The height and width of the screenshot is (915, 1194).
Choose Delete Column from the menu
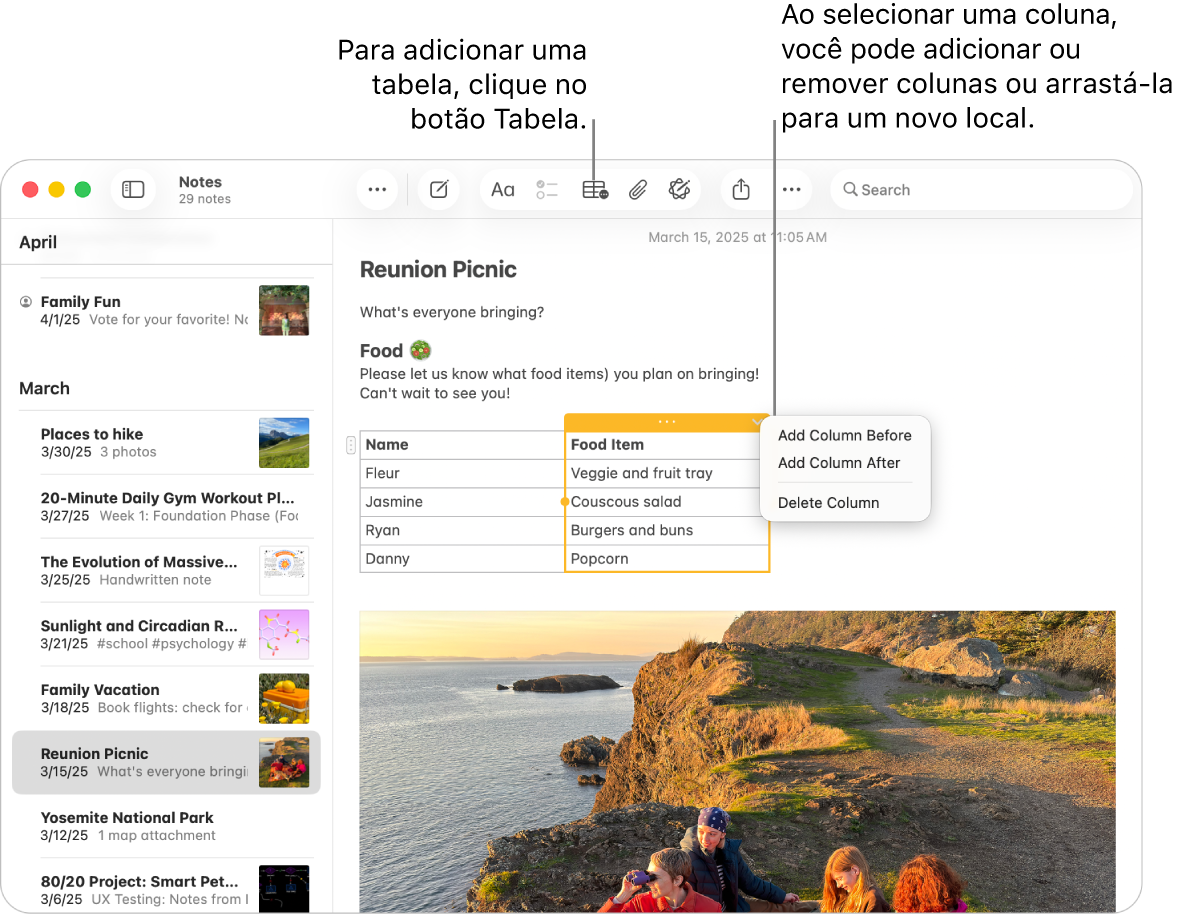pyautogui.click(x=828, y=503)
